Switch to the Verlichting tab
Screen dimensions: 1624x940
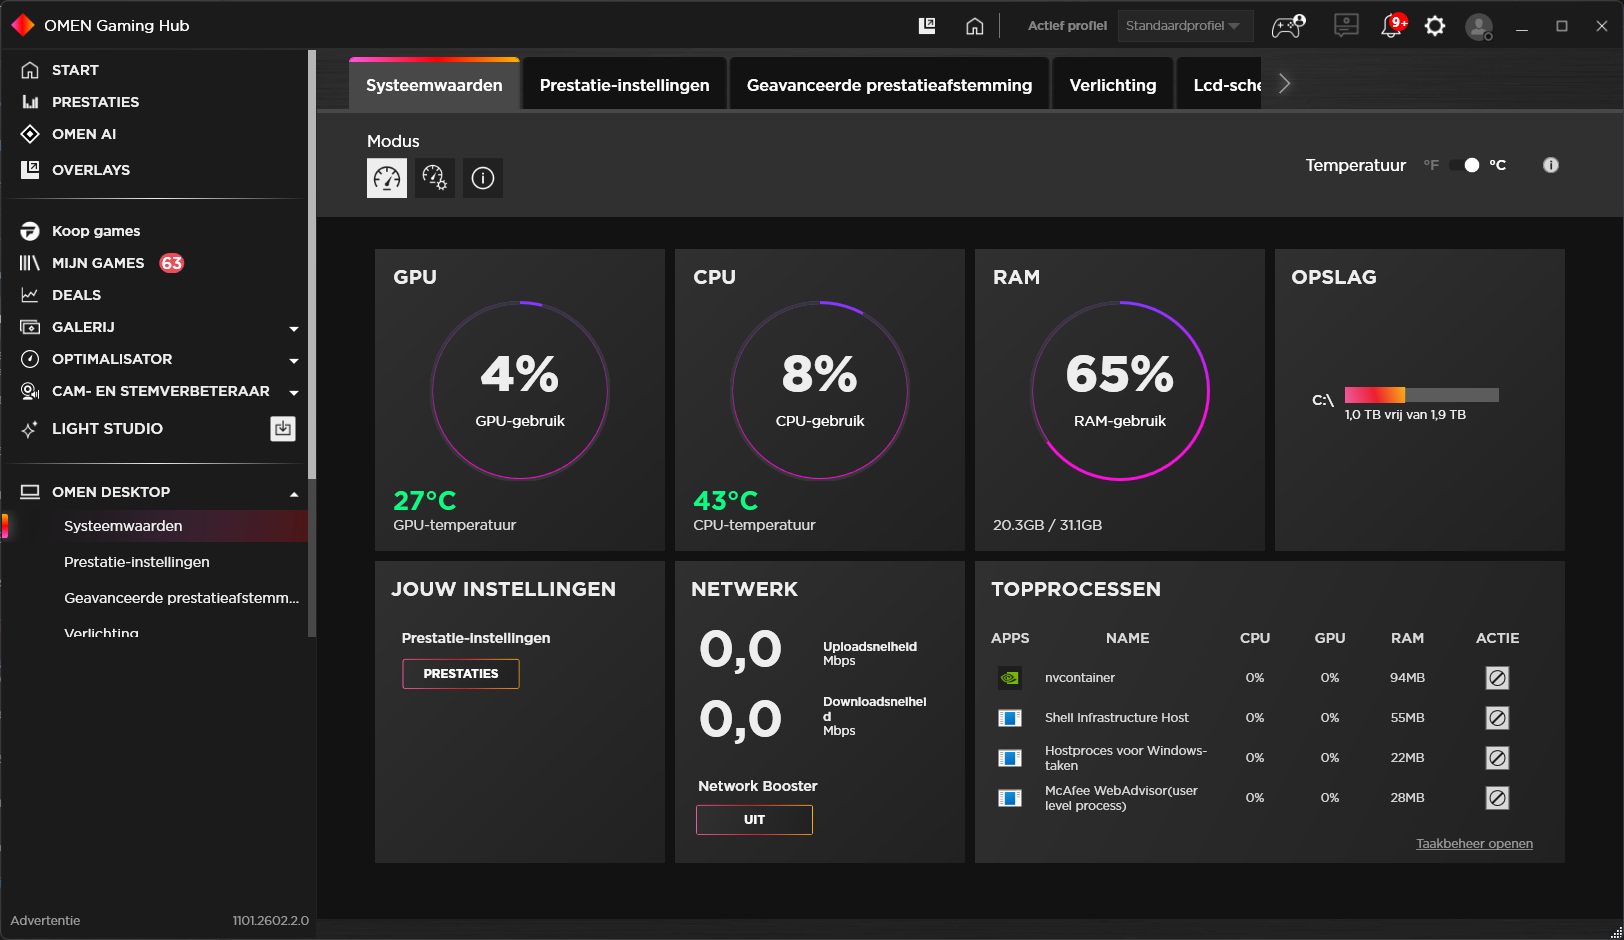point(1113,85)
